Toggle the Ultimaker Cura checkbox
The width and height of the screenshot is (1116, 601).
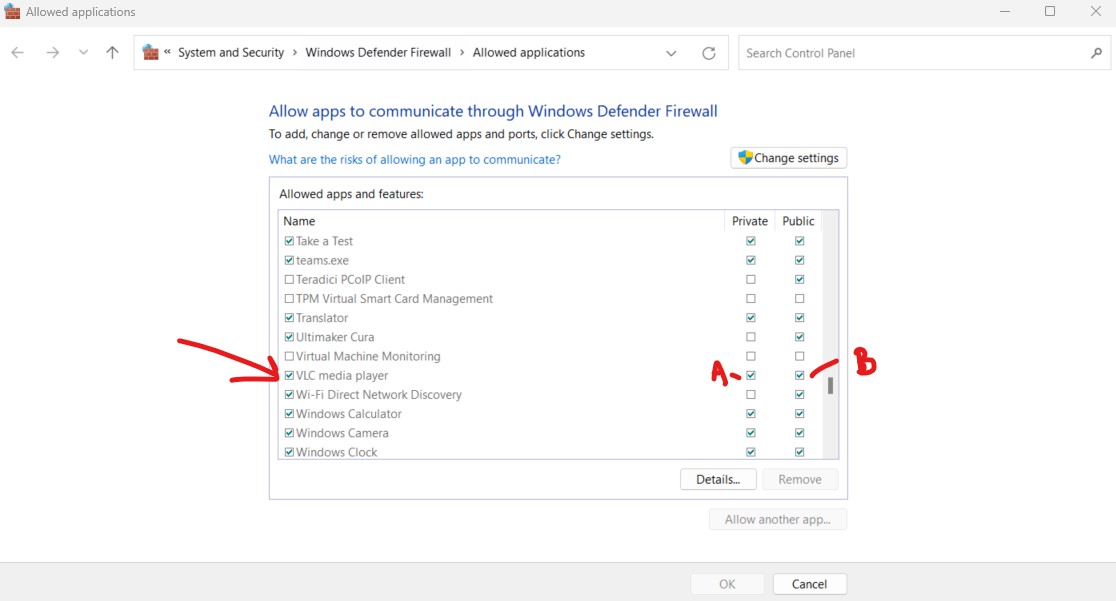point(289,337)
